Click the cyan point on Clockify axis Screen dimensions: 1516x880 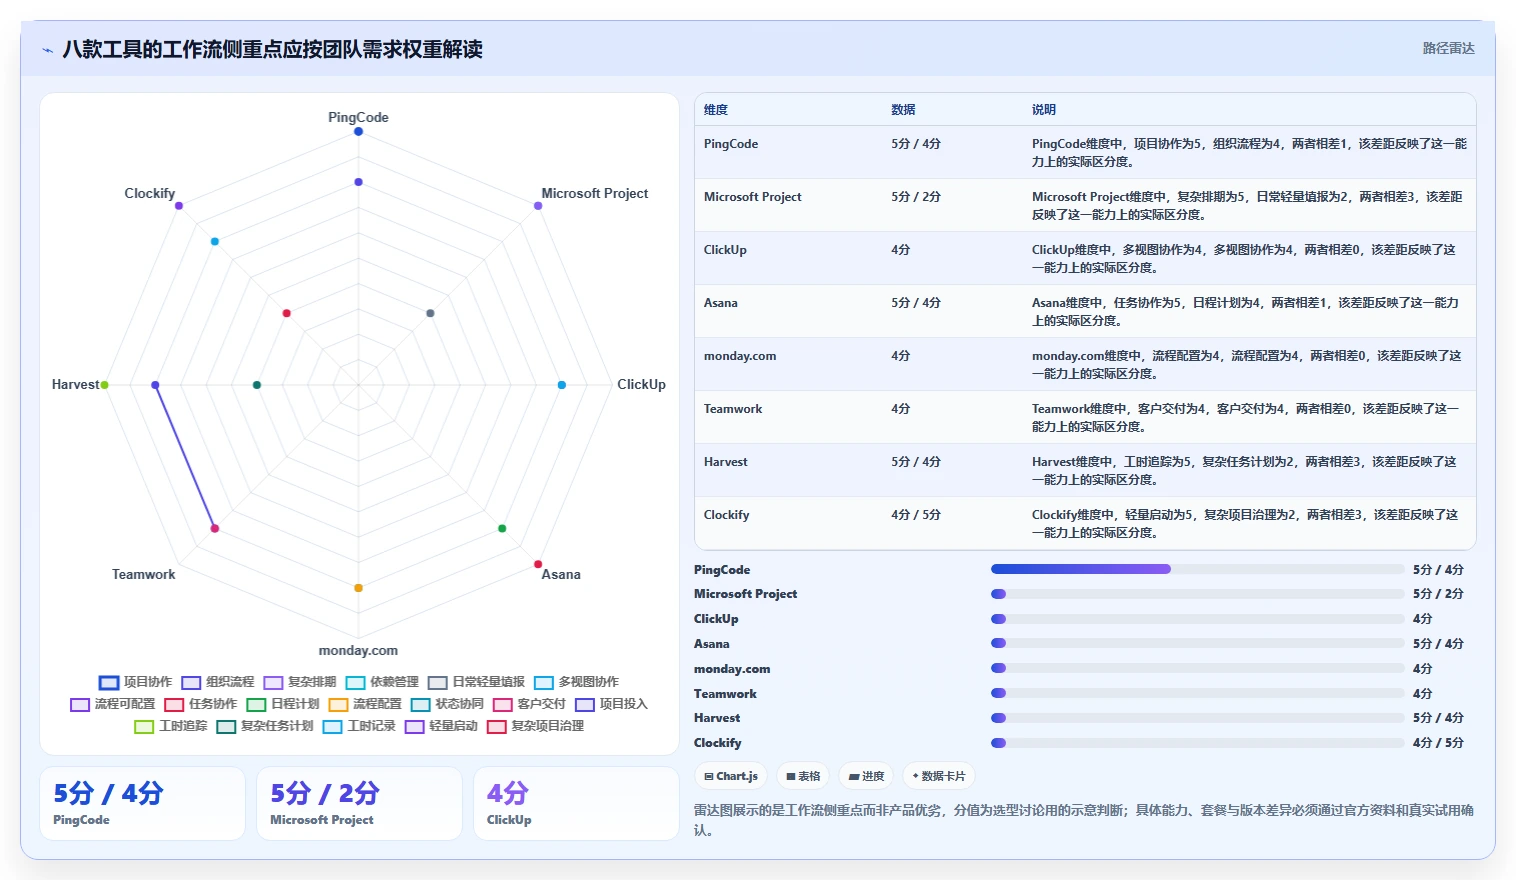click(214, 241)
